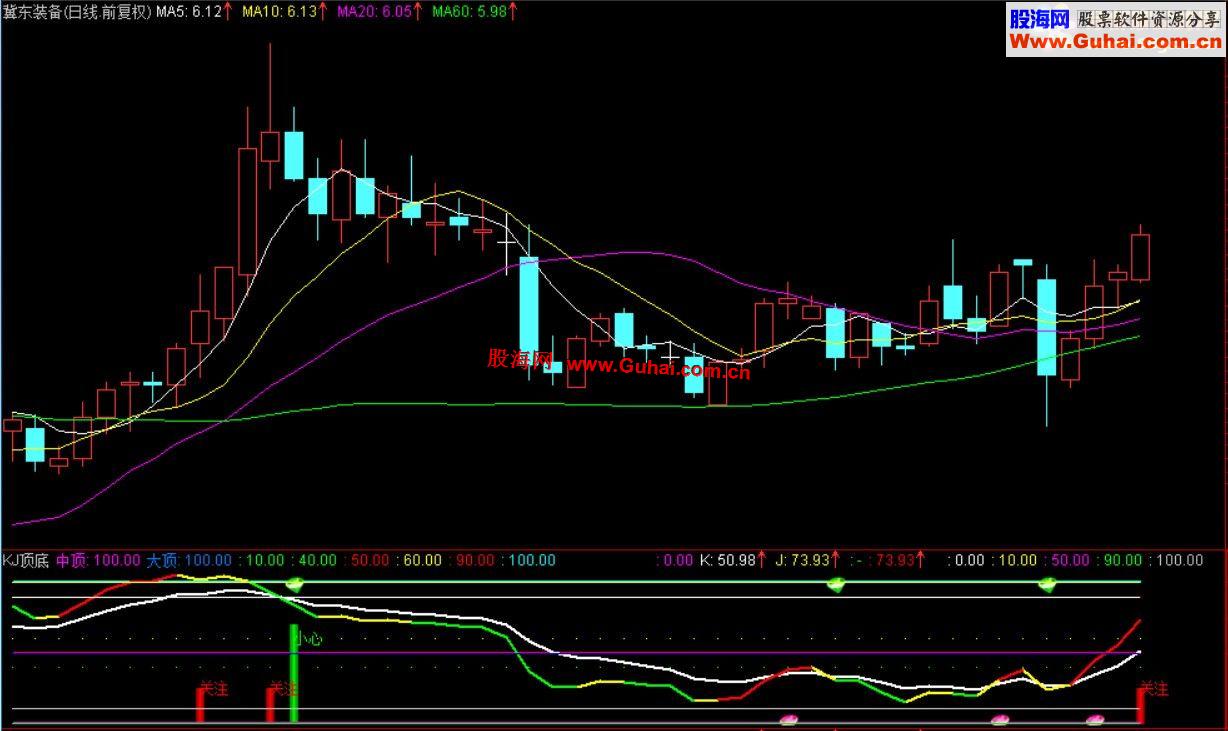1228x731 pixels.
Task: Select the MA5: 6.12 moving average label
Action: tap(188, 12)
